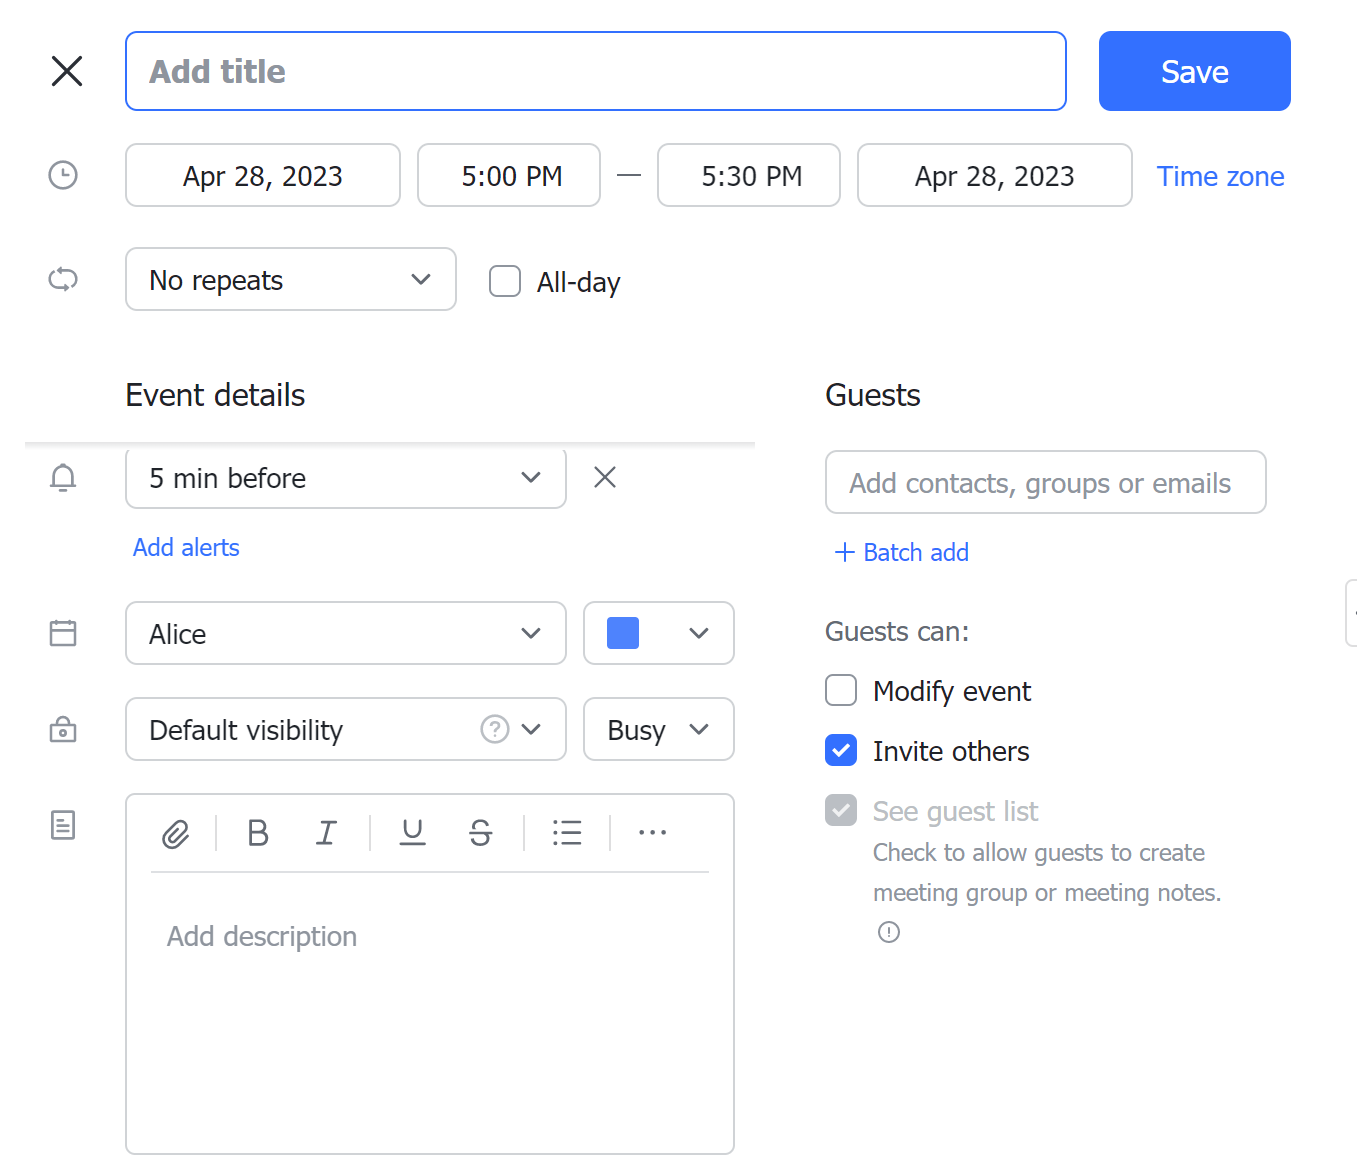Apply italic formatting
Image resolution: width=1357 pixels, height=1162 pixels.
click(326, 832)
